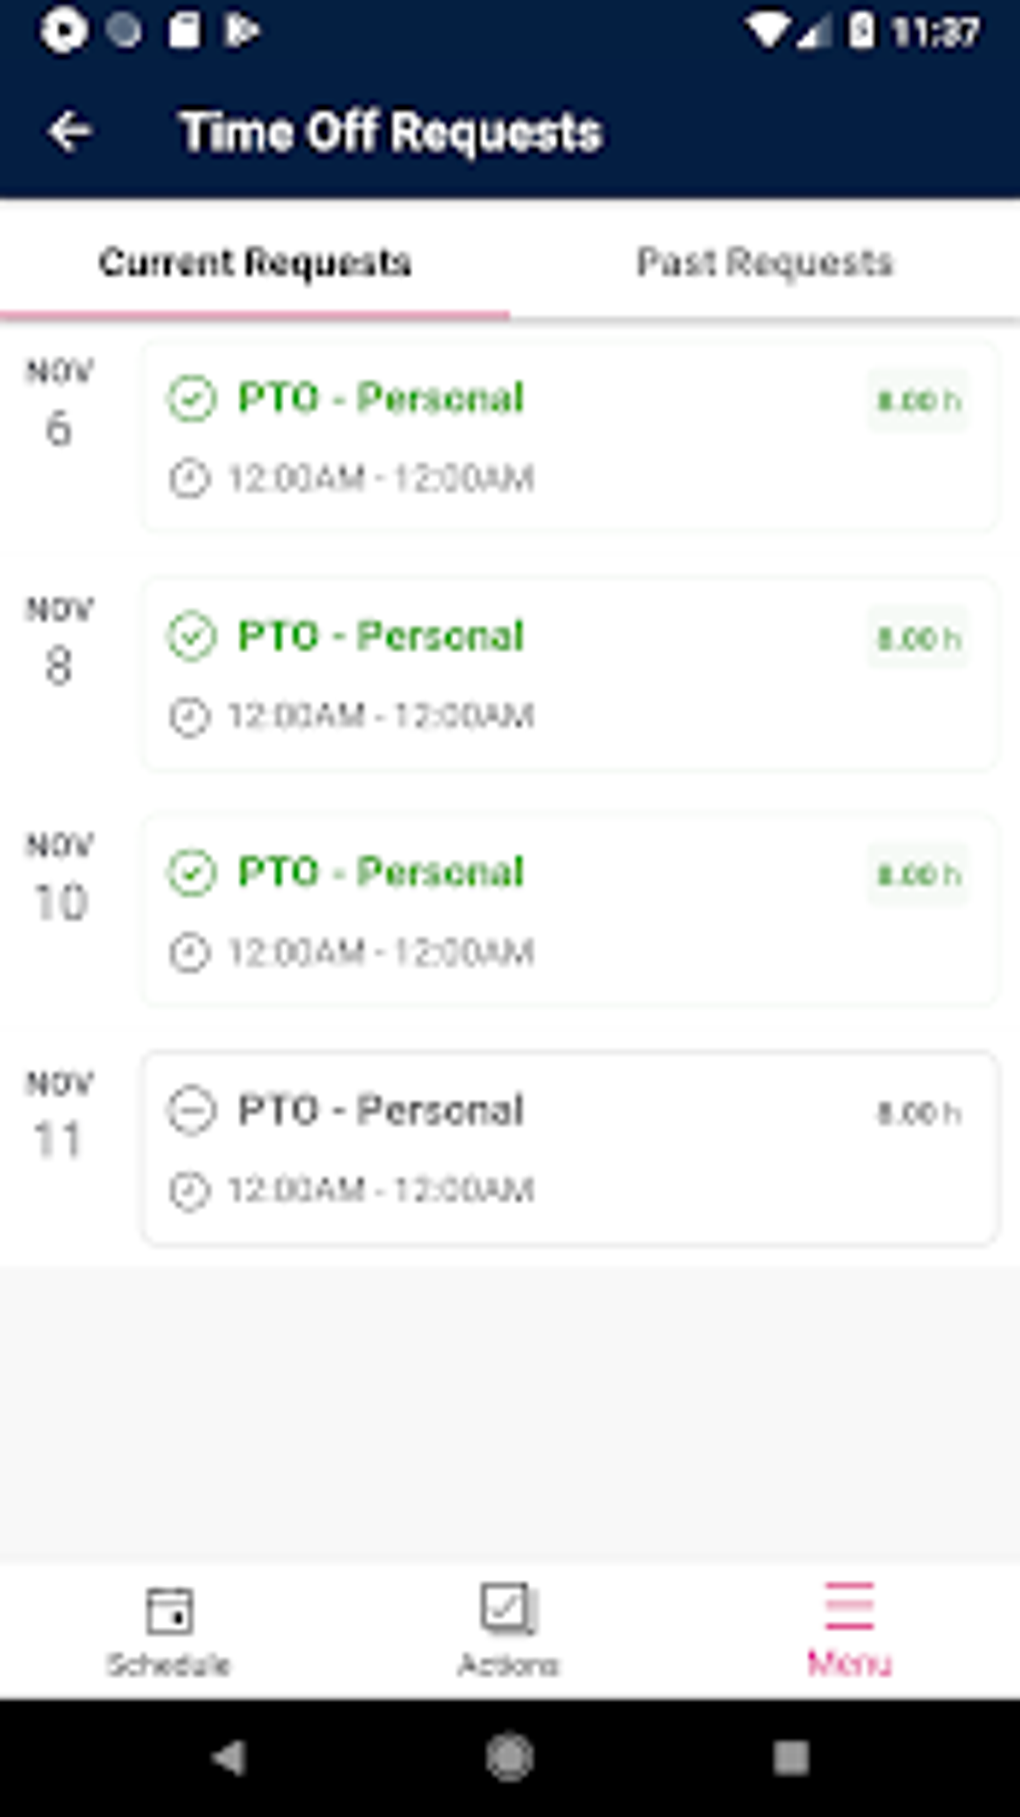Screen dimensions: 1020x1817
Task: Tap approved checkmark icon for Nov 6
Action: click(192, 399)
